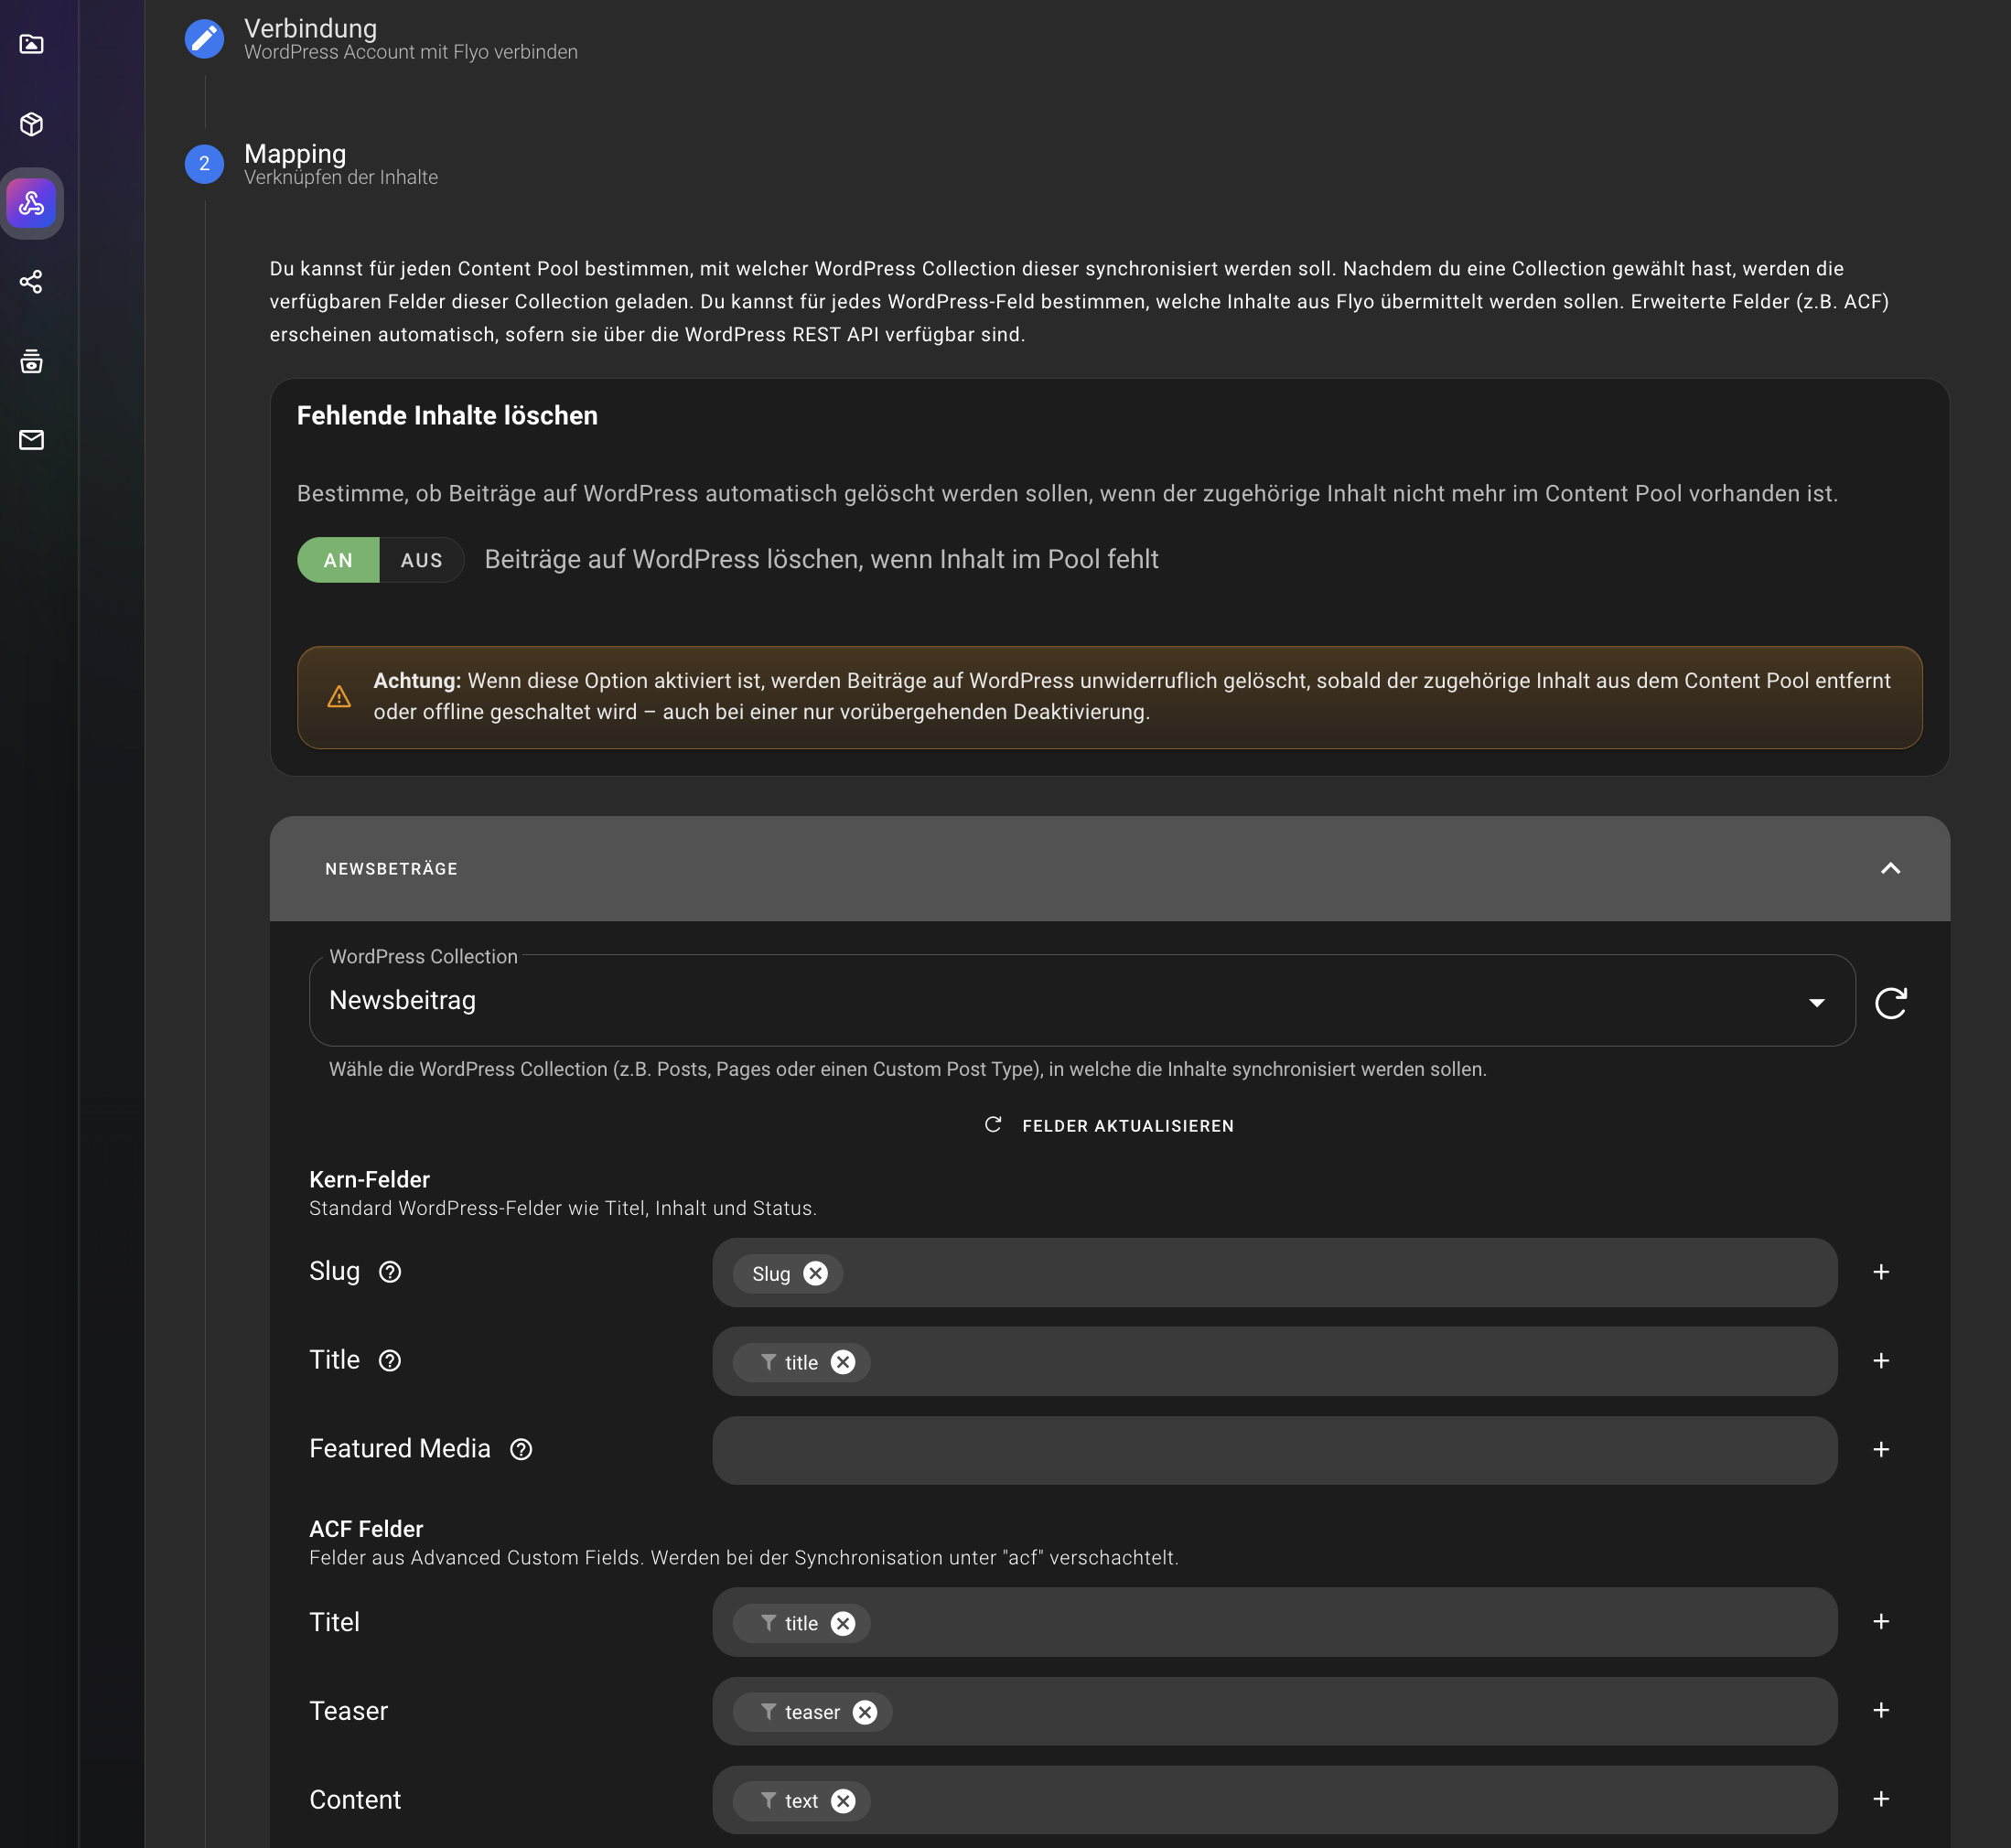Image resolution: width=2011 pixels, height=1848 pixels.
Task: Click the Verbindung step pencil icon
Action: coord(204,39)
